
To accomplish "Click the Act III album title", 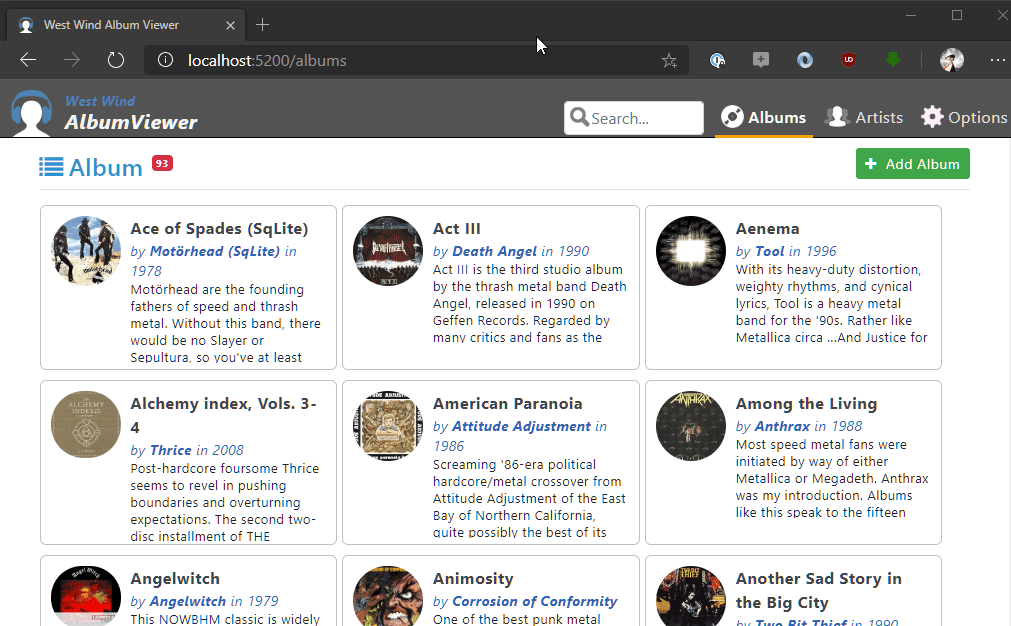I will [456, 229].
